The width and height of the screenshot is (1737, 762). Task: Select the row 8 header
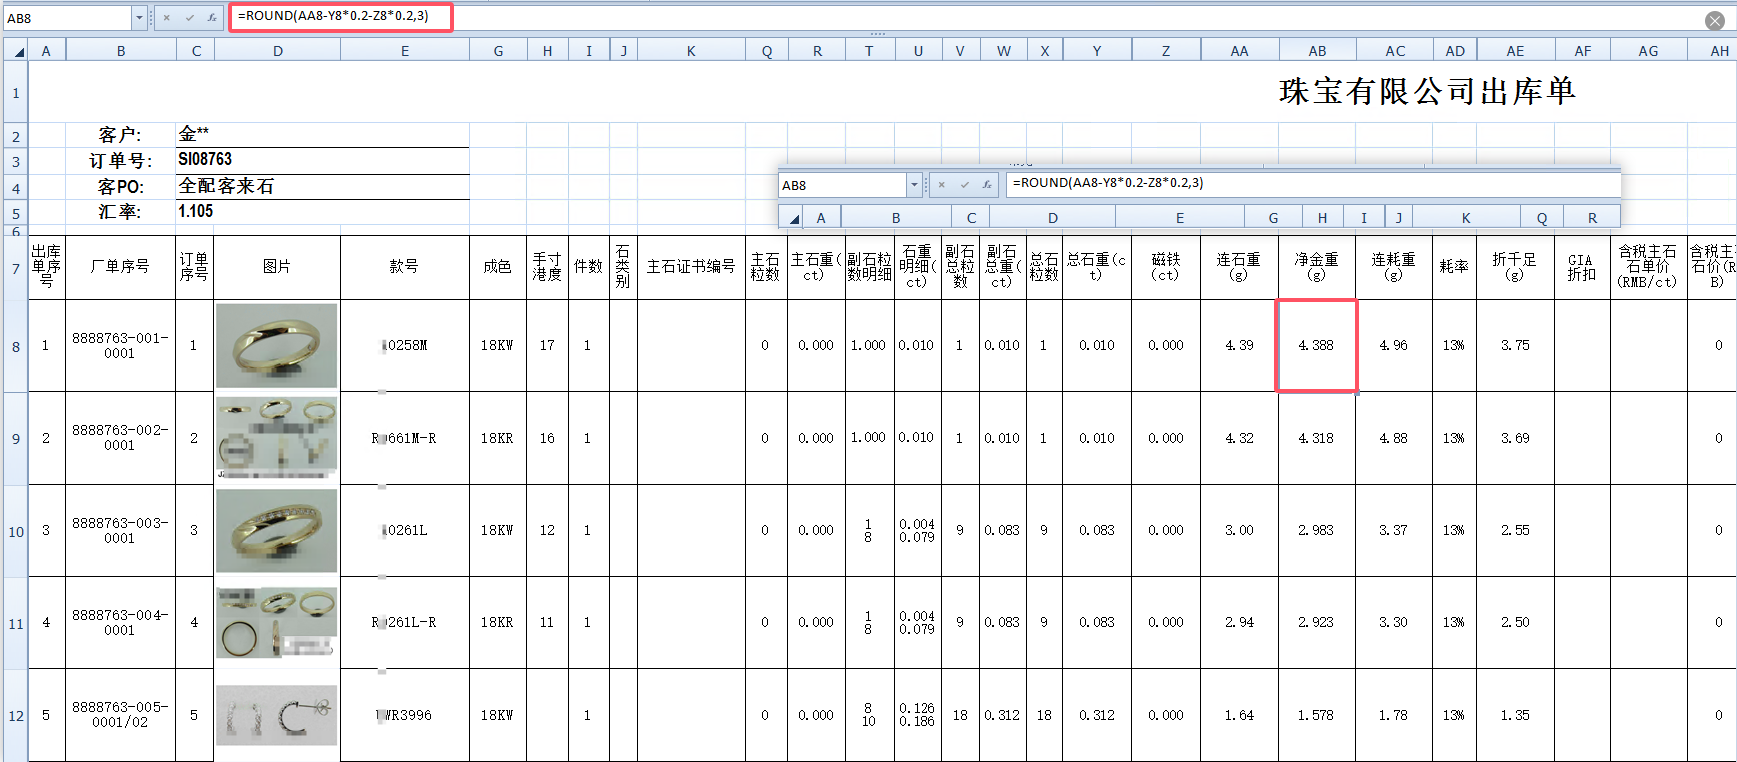point(16,347)
